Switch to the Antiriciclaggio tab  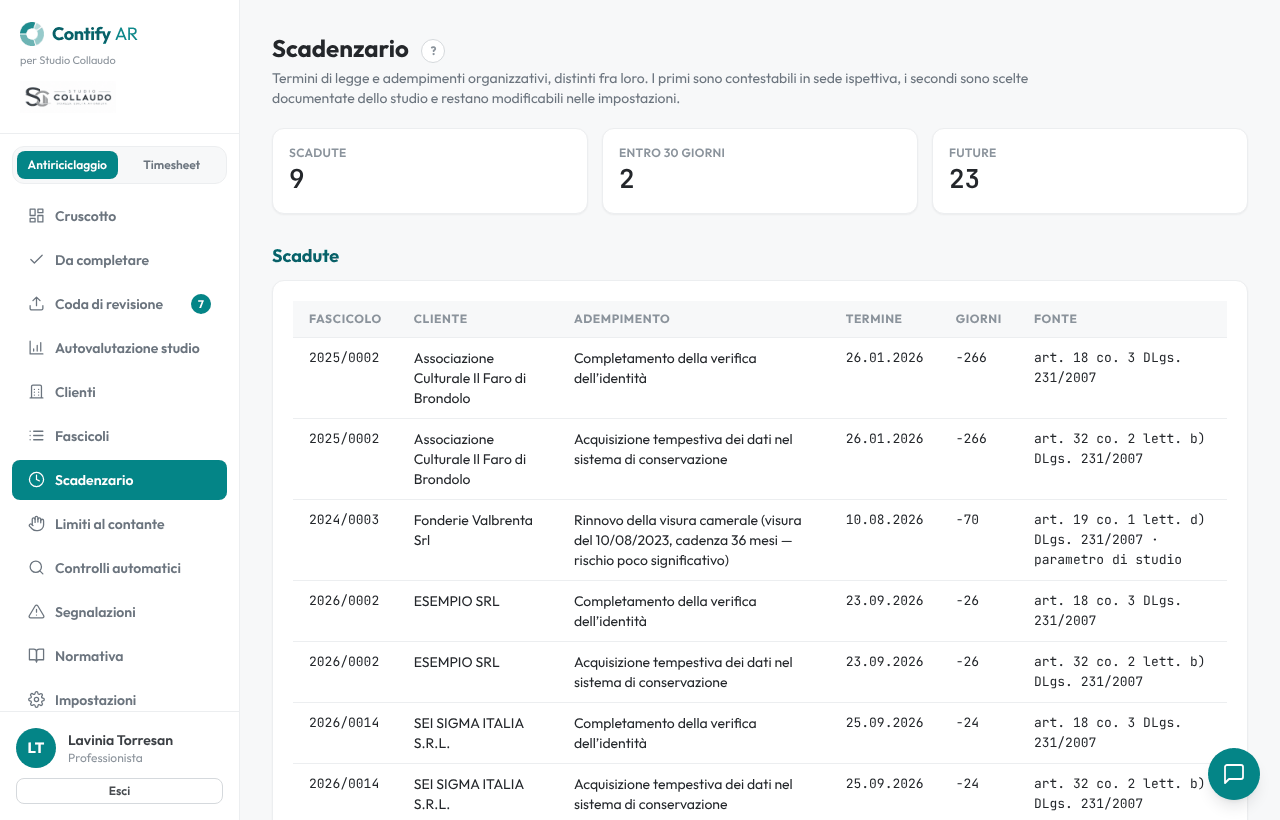pos(67,165)
